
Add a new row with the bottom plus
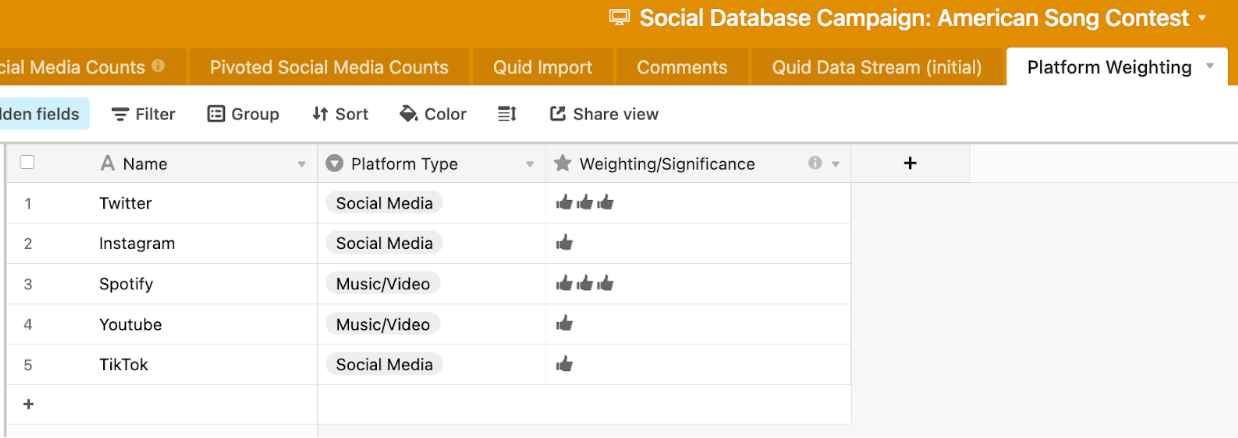click(x=28, y=404)
